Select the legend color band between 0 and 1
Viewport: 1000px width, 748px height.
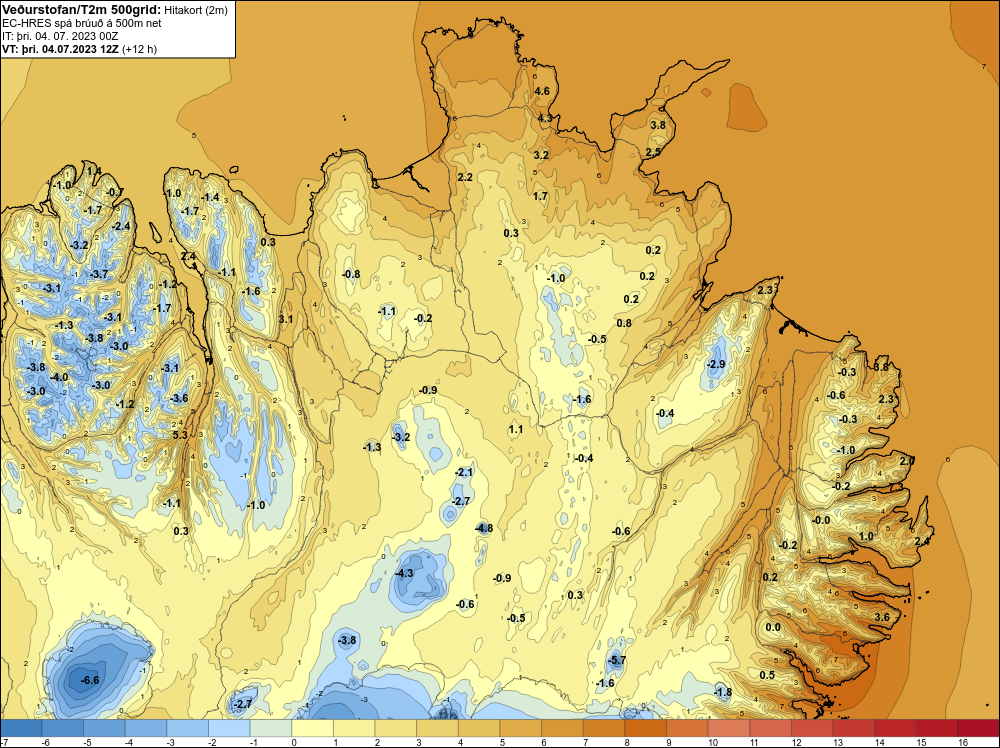point(312,728)
